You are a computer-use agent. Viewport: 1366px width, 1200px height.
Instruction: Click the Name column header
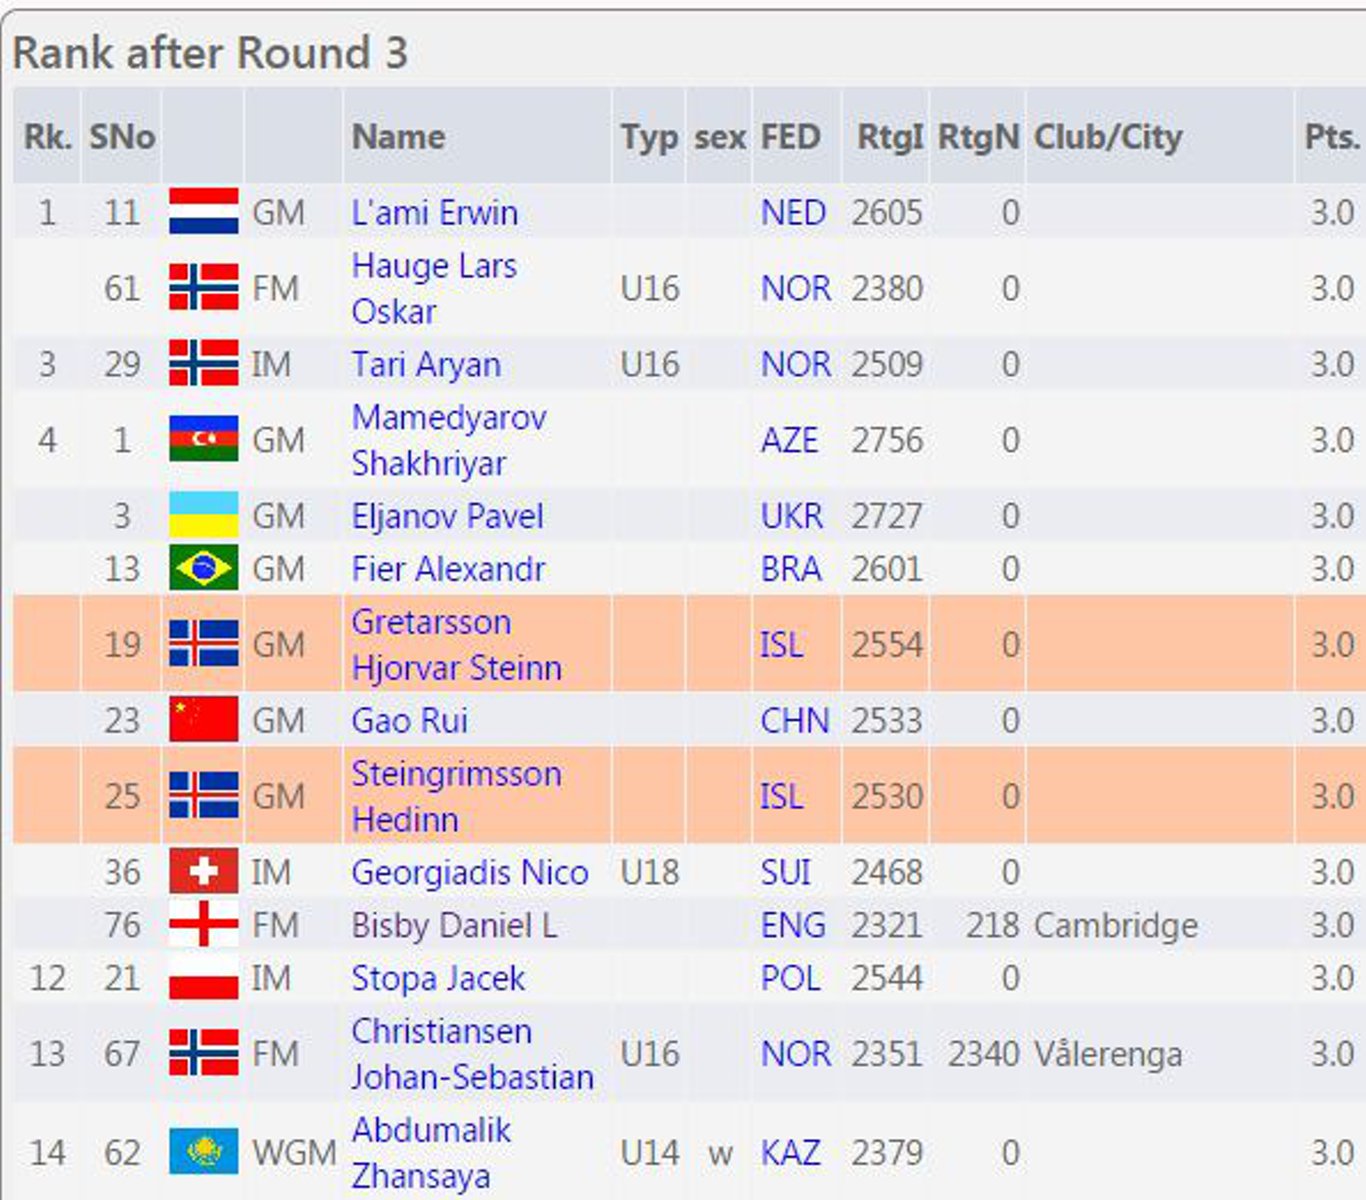pyautogui.click(x=398, y=137)
